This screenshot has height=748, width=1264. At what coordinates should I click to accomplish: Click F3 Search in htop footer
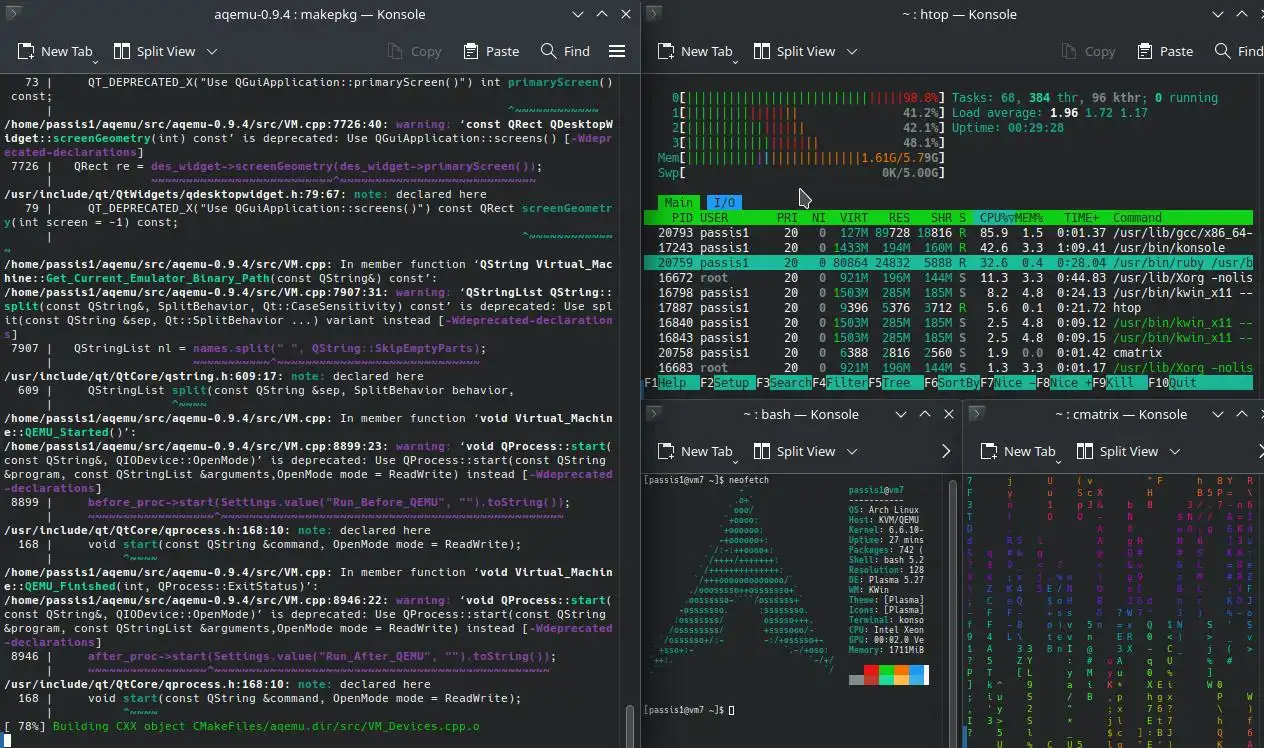(784, 383)
